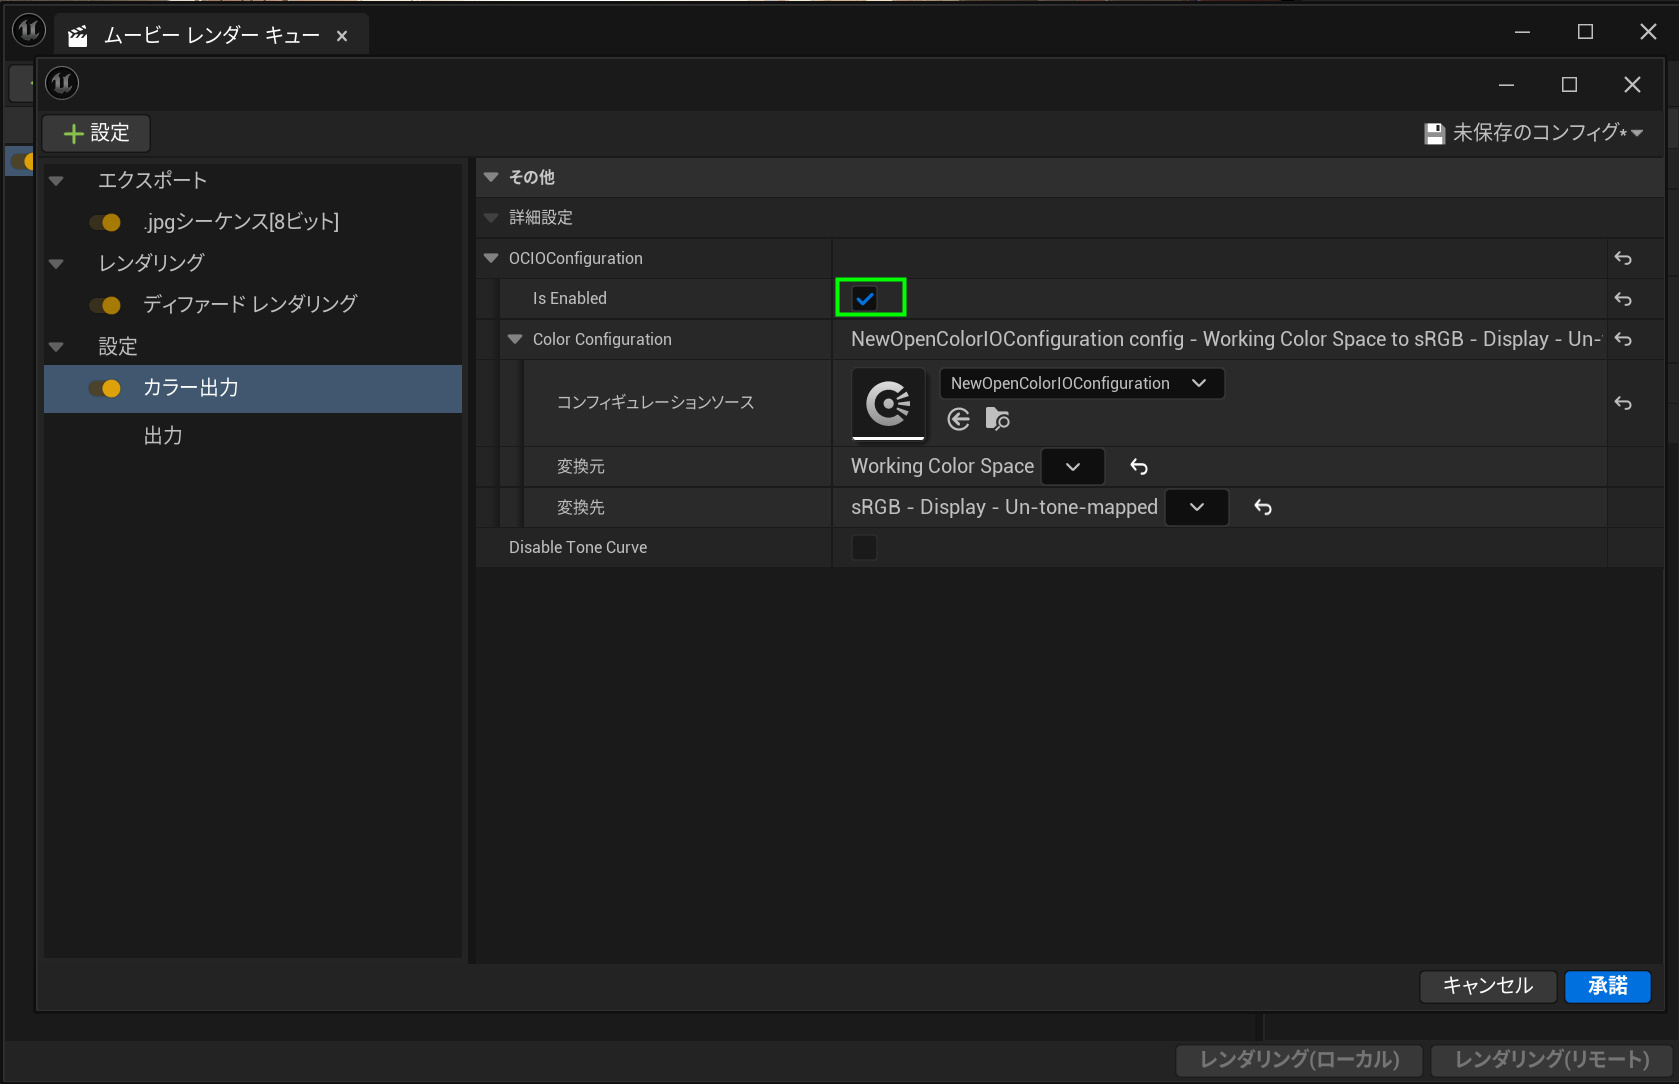1679x1084 pixels.
Task: Toggle the カラー出力 setting switch
Action: click(105, 388)
